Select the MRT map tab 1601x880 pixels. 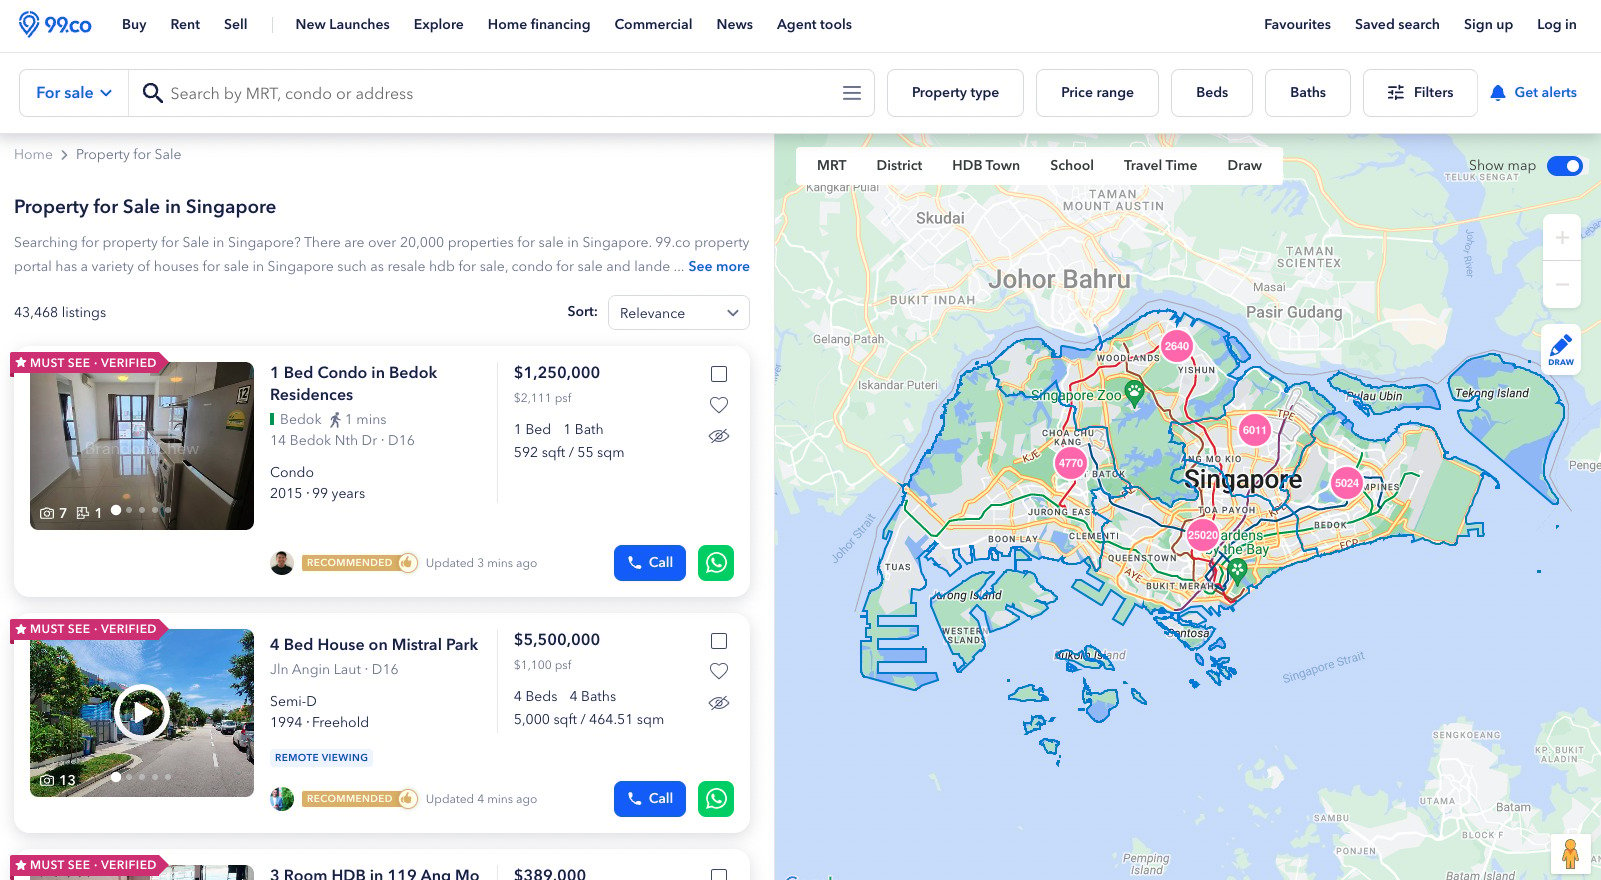click(831, 165)
